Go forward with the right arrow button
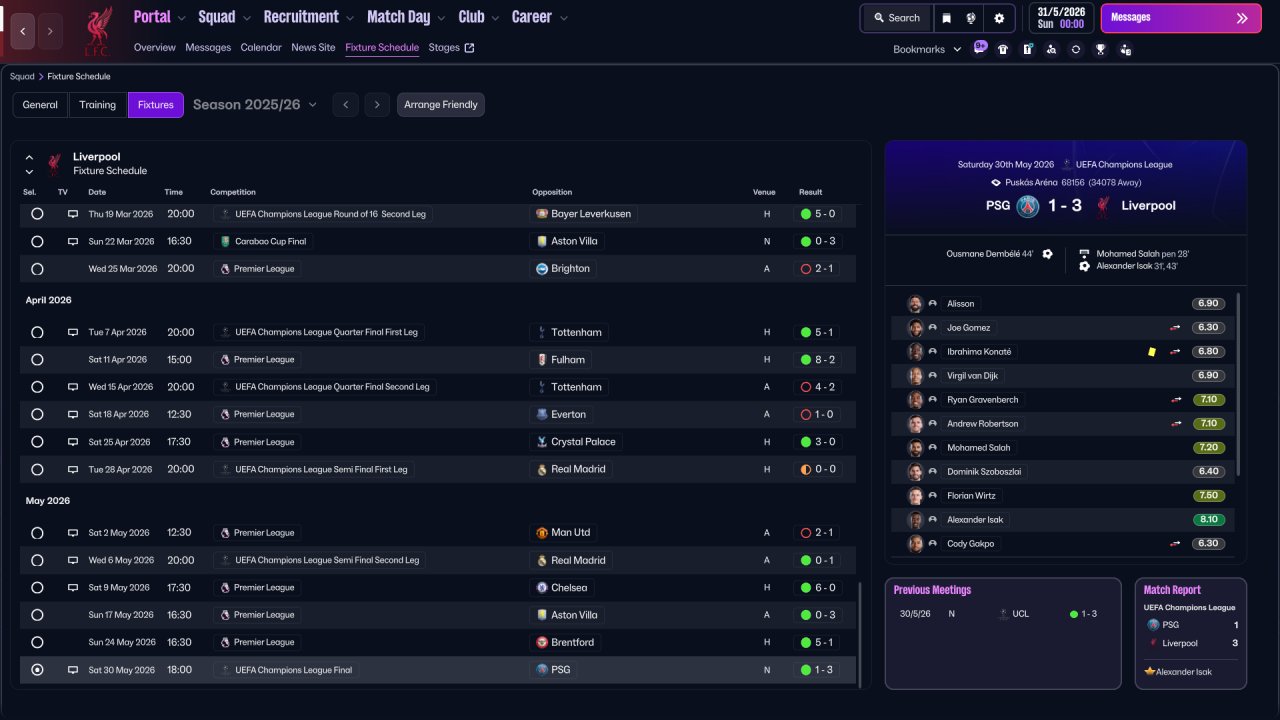 click(x=50, y=31)
